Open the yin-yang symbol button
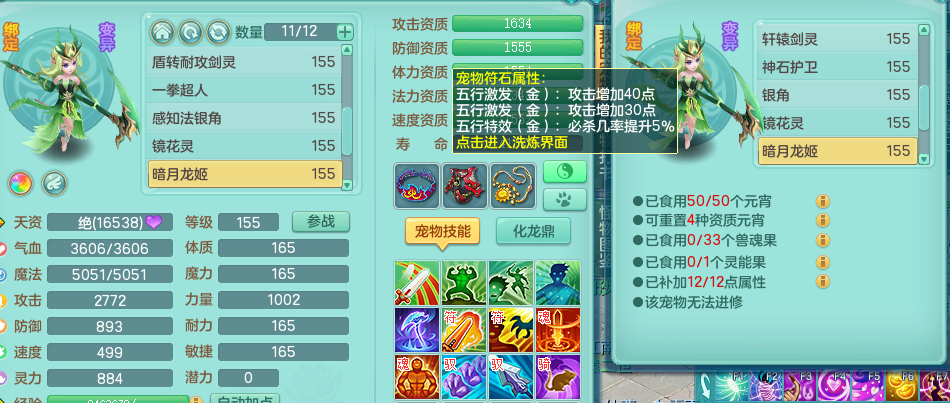Image resolution: width=950 pixels, height=403 pixels. [565, 172]
